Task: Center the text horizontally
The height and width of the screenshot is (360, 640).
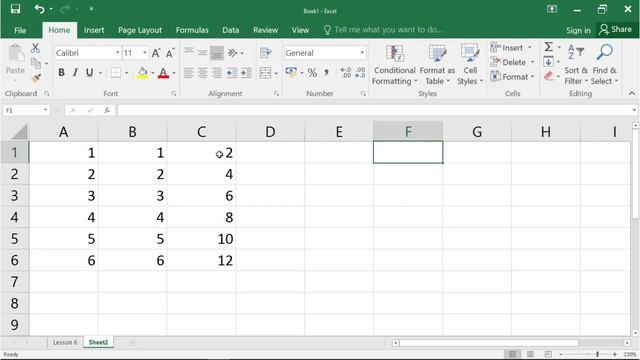Action: [x=202, y=73]
